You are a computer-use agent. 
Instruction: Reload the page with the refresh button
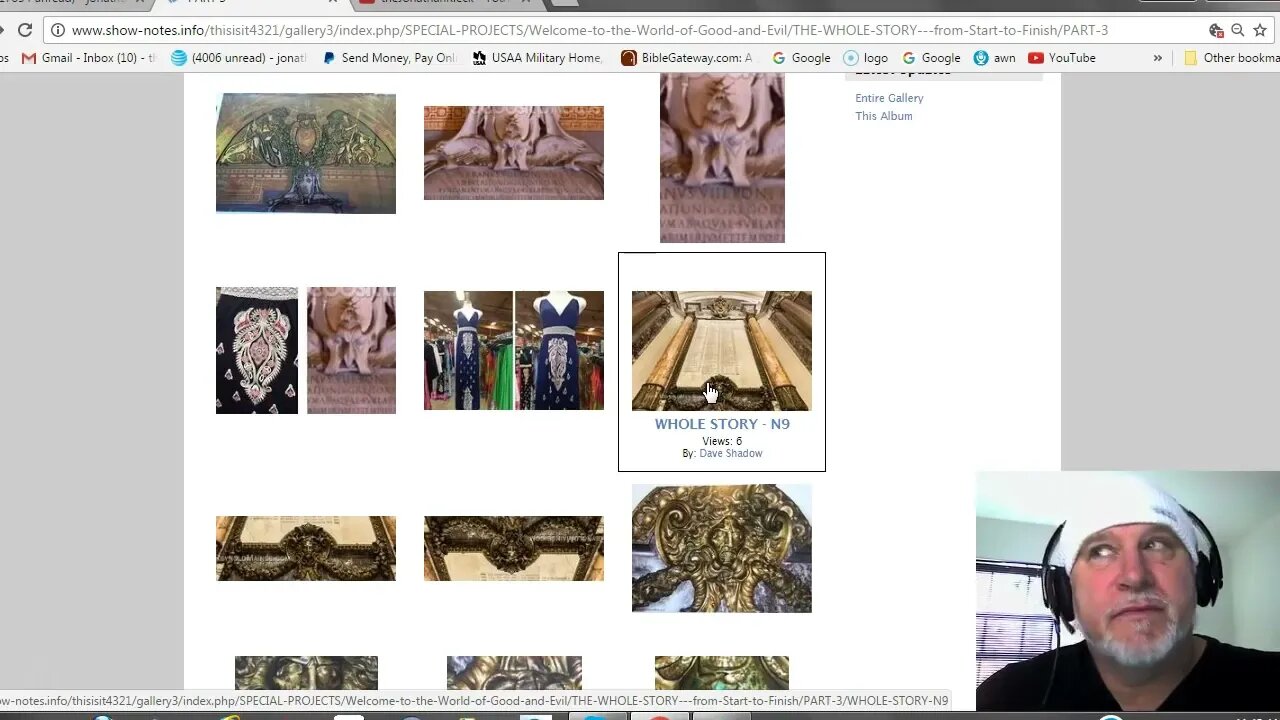pyautogui.click(x=25, y=30)
